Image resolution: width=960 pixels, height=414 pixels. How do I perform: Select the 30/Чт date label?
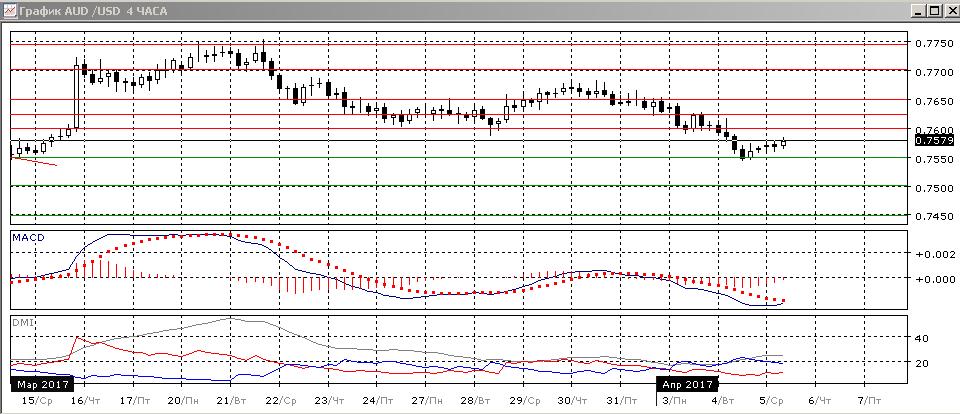573,401
